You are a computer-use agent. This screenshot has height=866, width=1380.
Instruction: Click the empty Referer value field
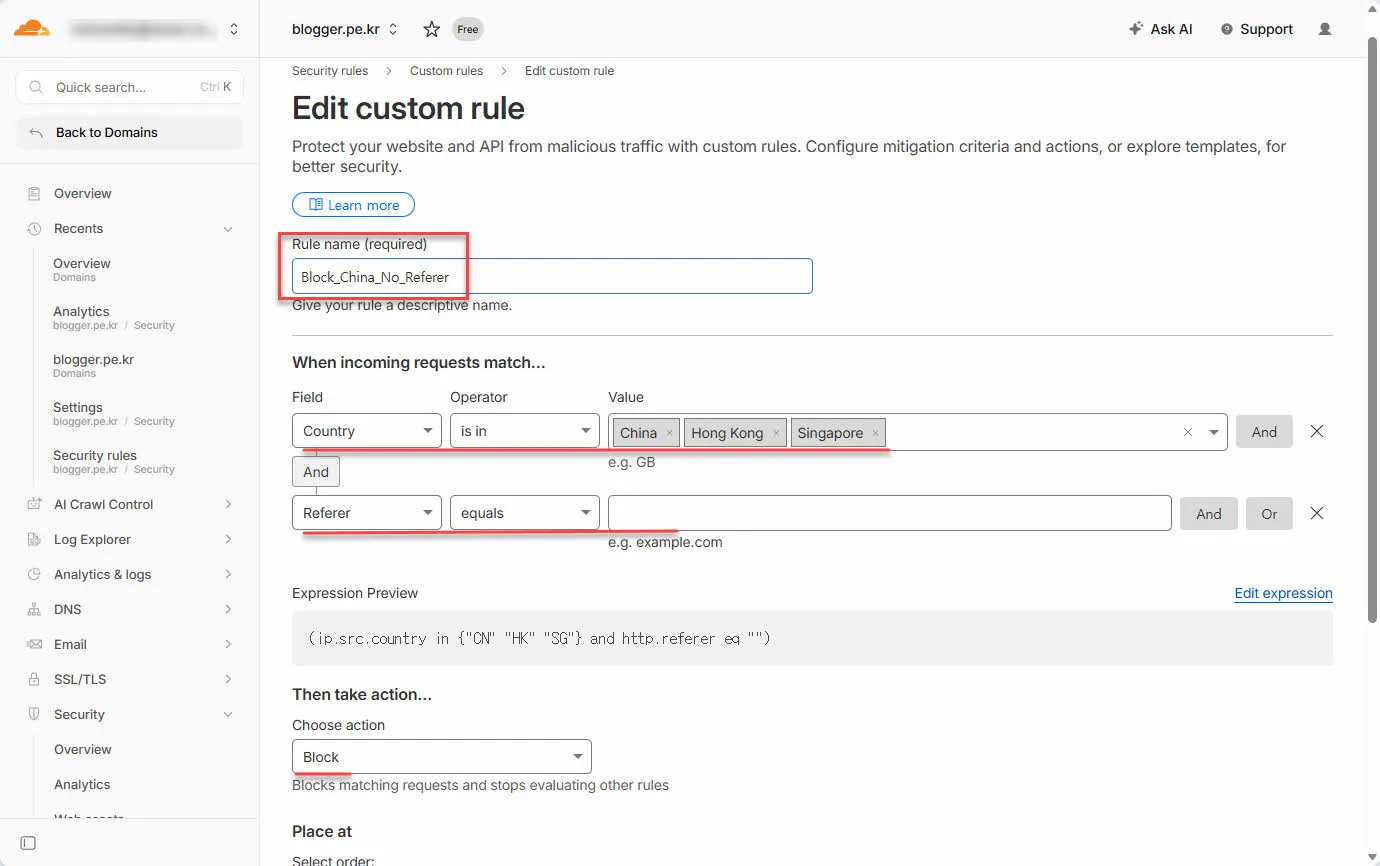[890, 513]
